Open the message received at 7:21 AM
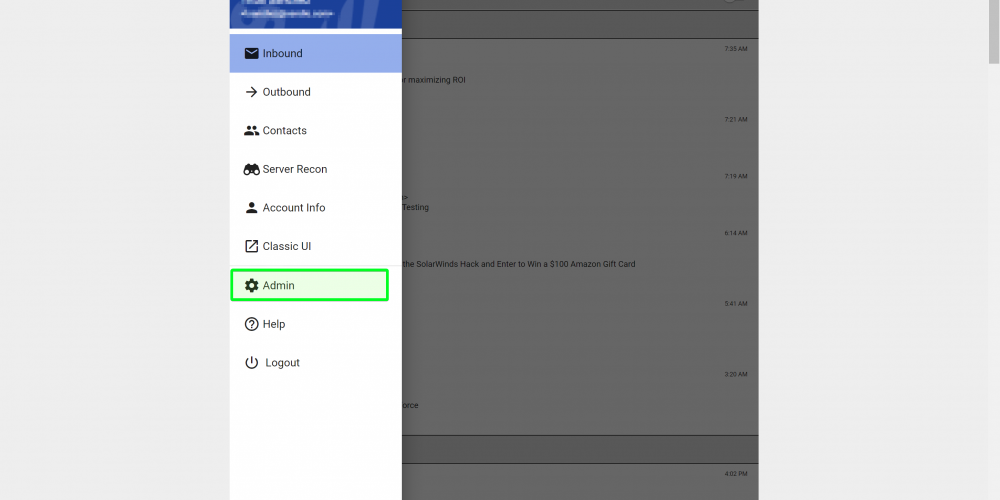The width and height of the screenshot is (1000, 500). click(580, 138)
